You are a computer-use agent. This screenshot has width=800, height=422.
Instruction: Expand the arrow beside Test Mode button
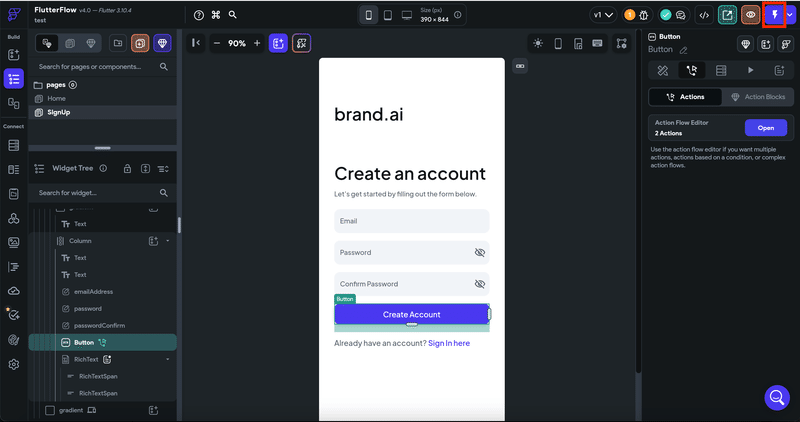[790, 15]
